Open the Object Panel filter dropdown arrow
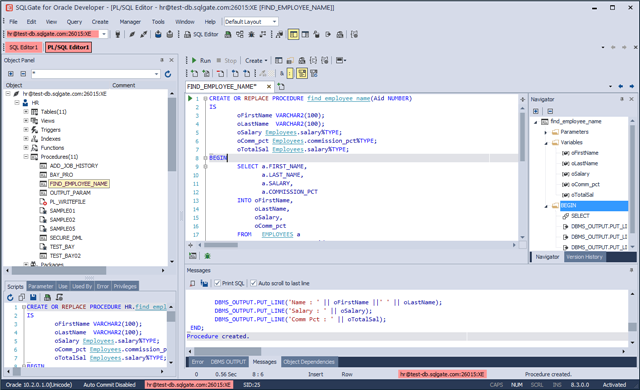 click(x=156, y=74)
